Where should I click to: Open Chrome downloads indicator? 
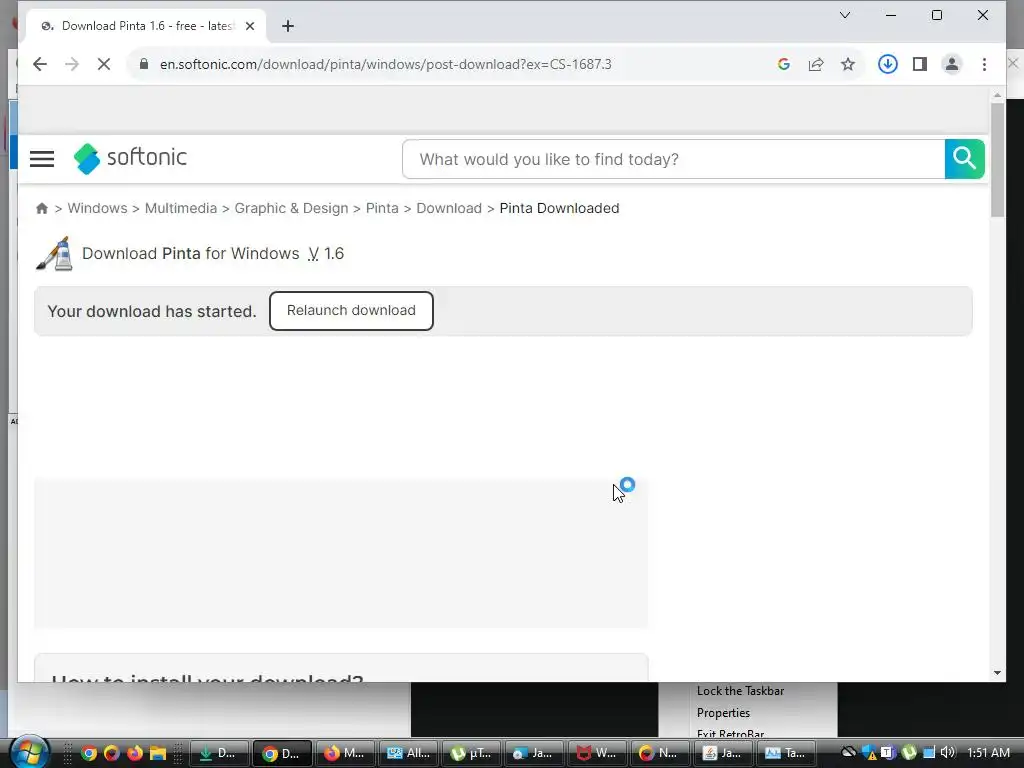click(888, 64)
